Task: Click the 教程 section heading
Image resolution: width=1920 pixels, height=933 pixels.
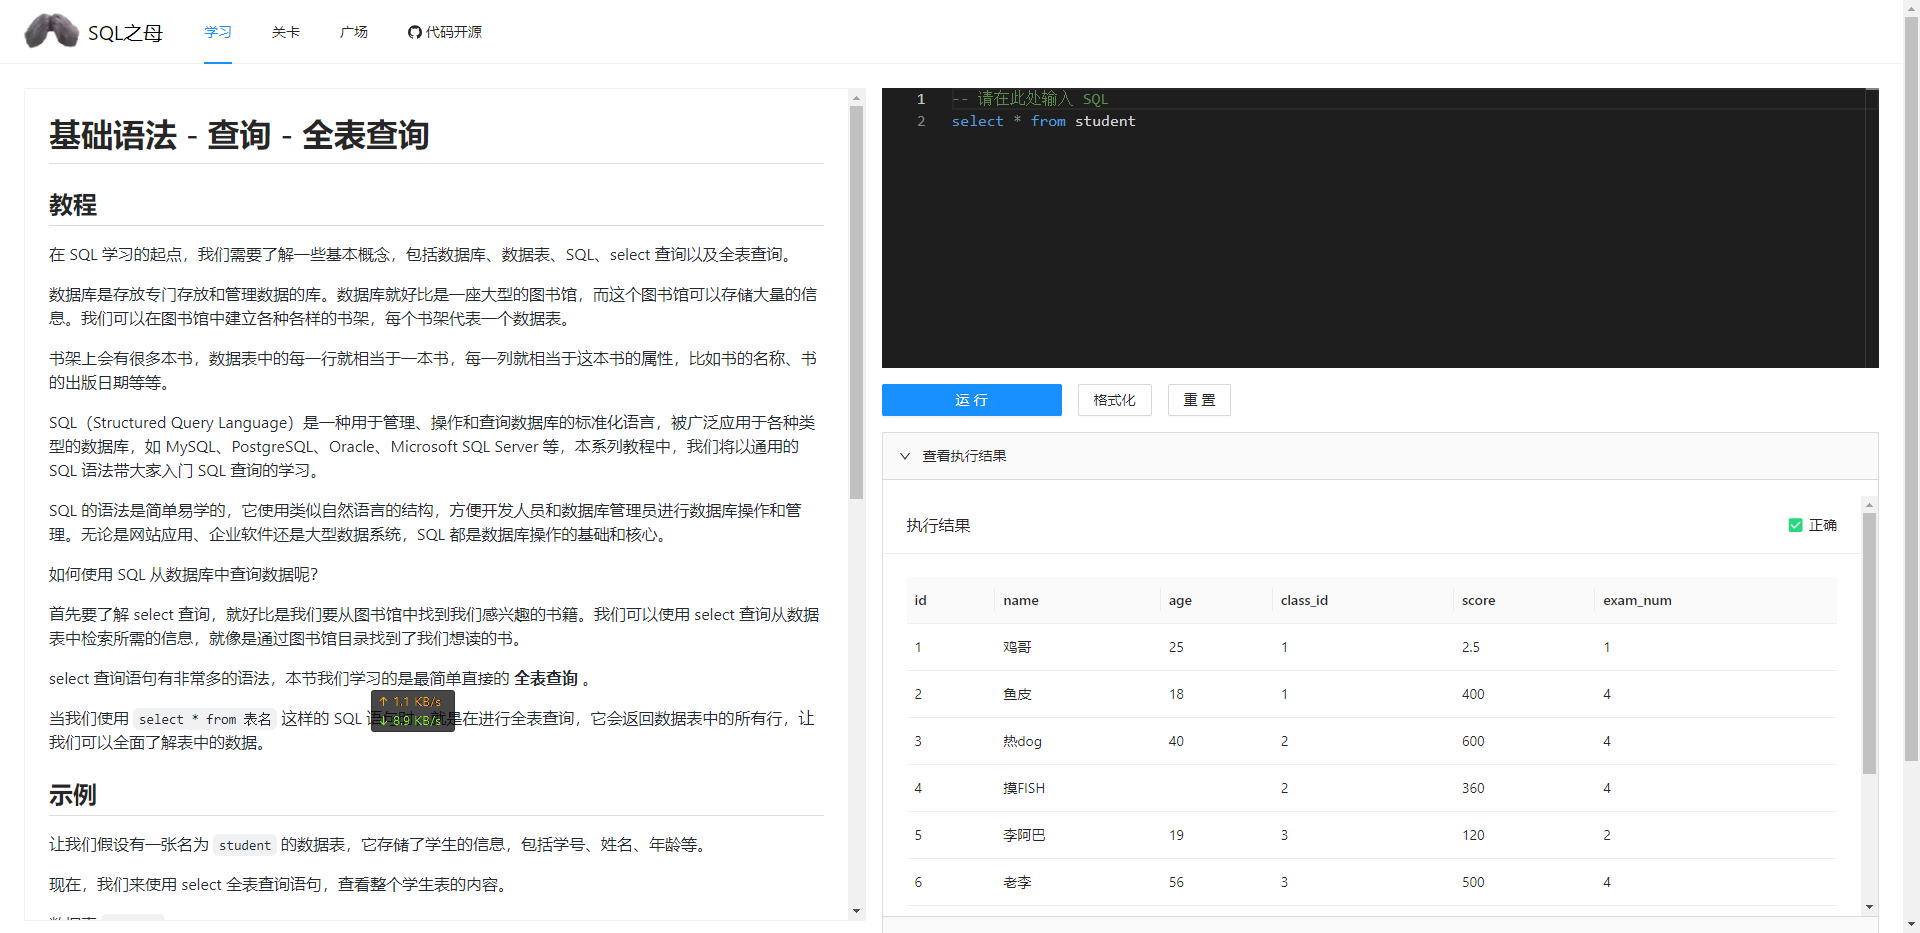Action: (x=73, y=205)
